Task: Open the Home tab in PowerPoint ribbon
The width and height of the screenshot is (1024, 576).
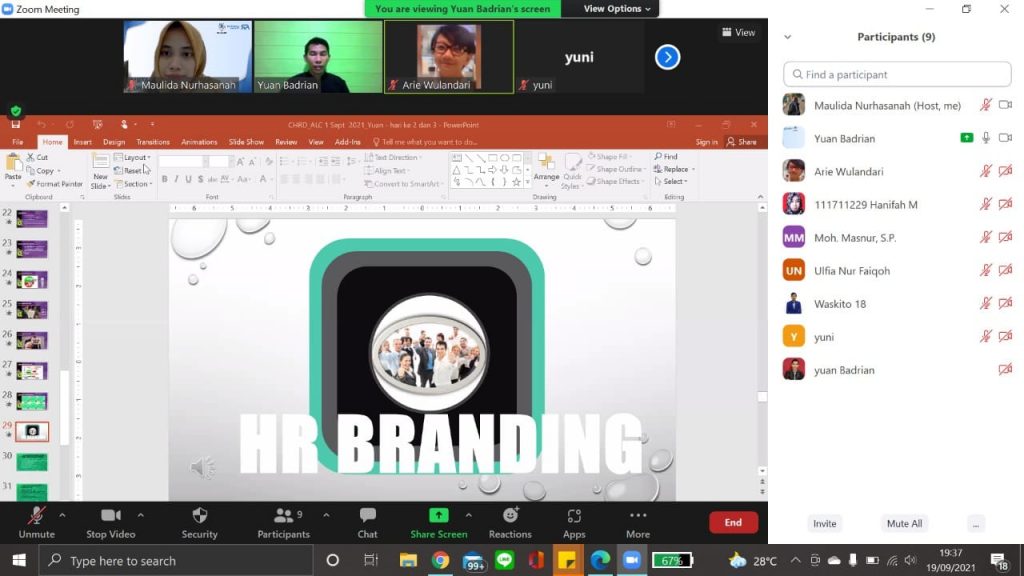Action: click(52, 142)
